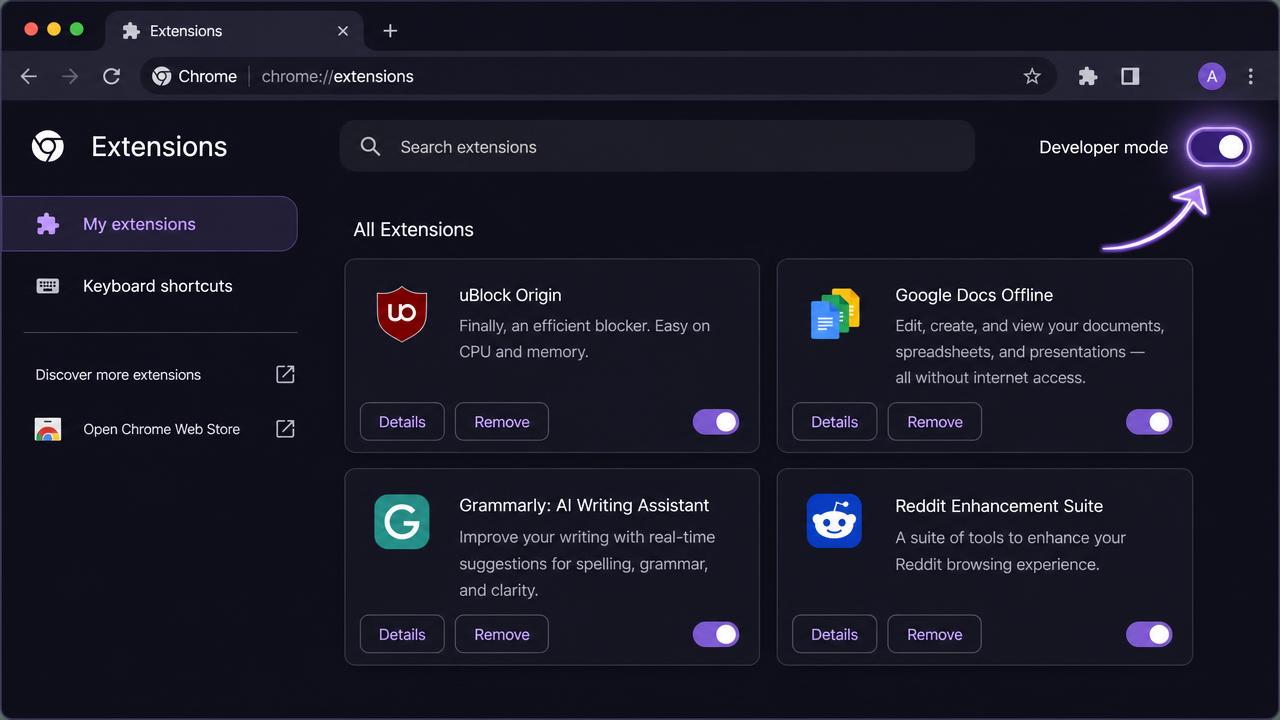Click the Developer mode label

(1103, 147)
